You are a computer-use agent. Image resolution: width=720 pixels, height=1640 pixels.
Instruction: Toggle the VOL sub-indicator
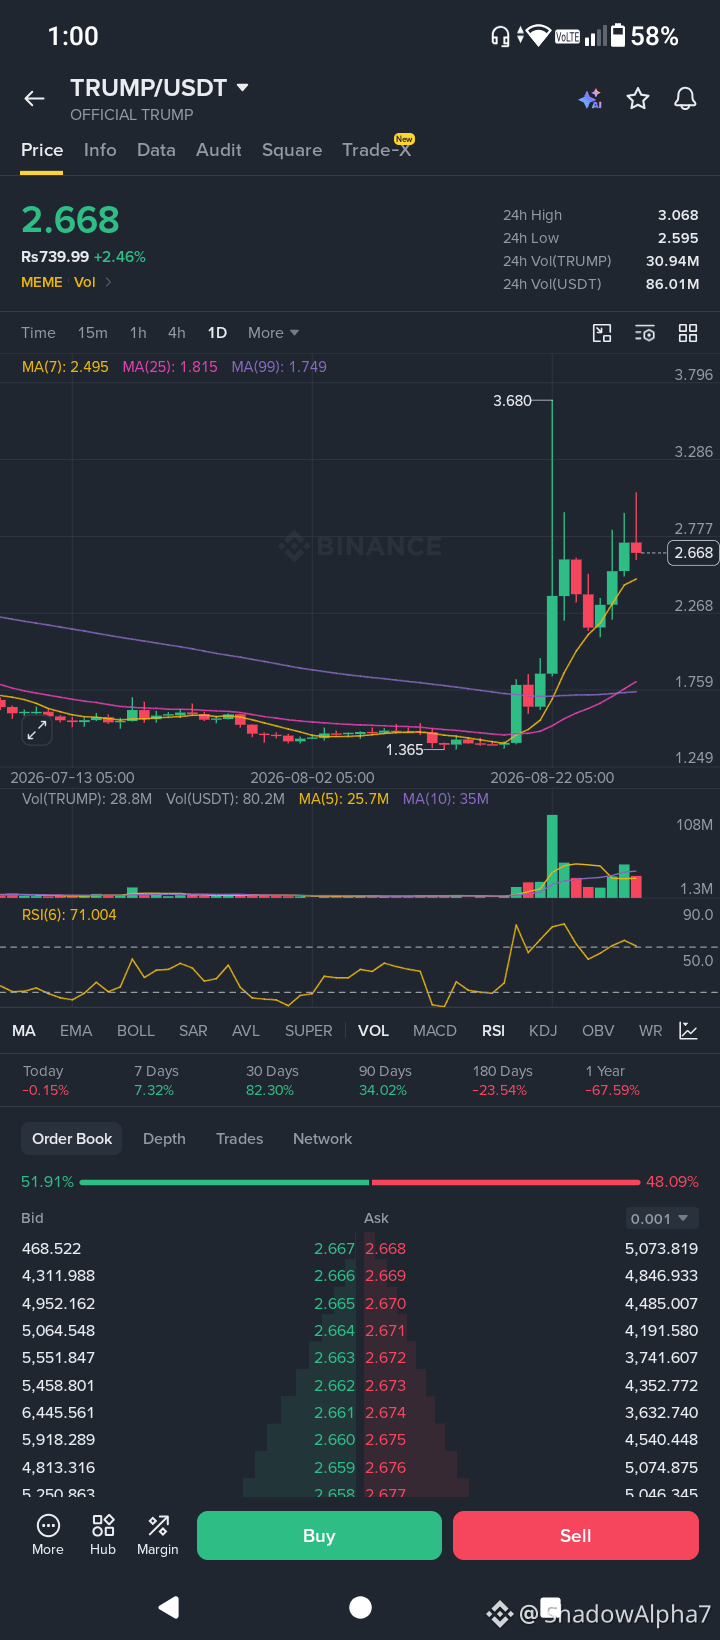point(374,1031)
